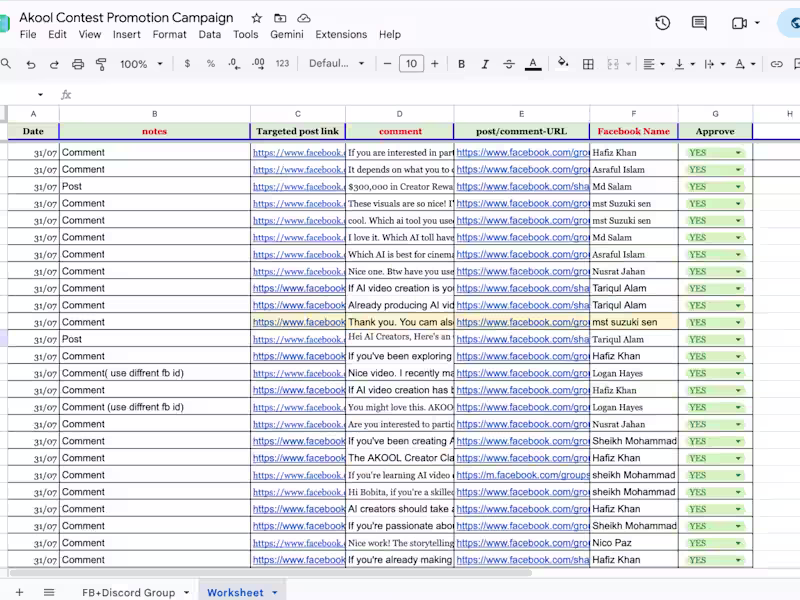
Task: Format as percent icon
Action: pos(211,64)
